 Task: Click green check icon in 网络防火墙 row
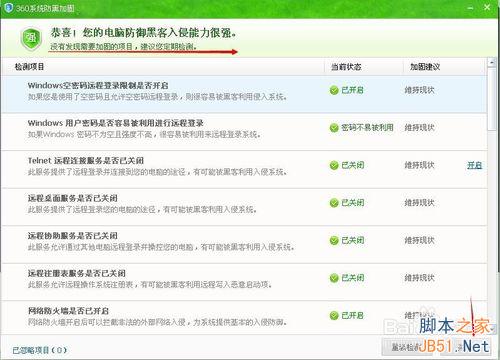coord(334,316)
